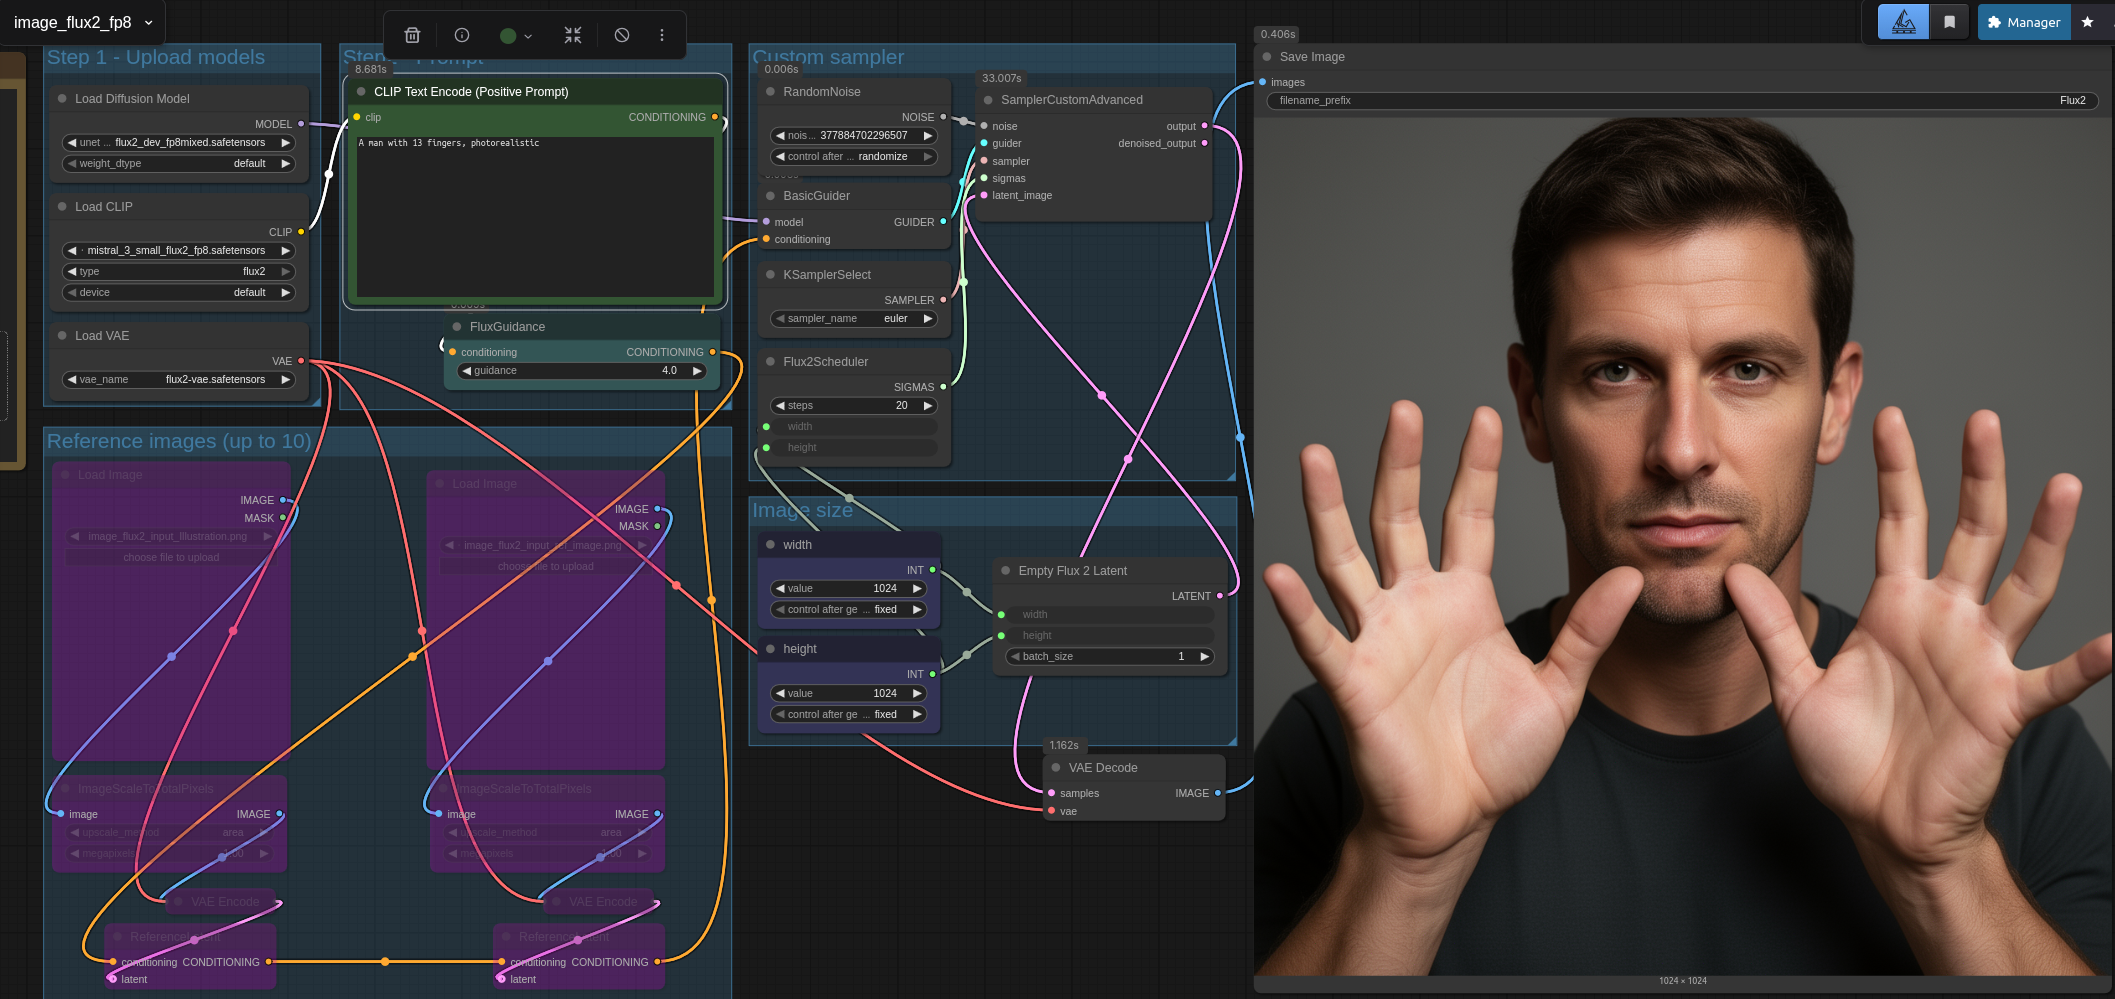The width and height of the screenshot is (2115, 999).
Task: Edit the filename_prefix field in Save Image
Action: click(1681, 101)
